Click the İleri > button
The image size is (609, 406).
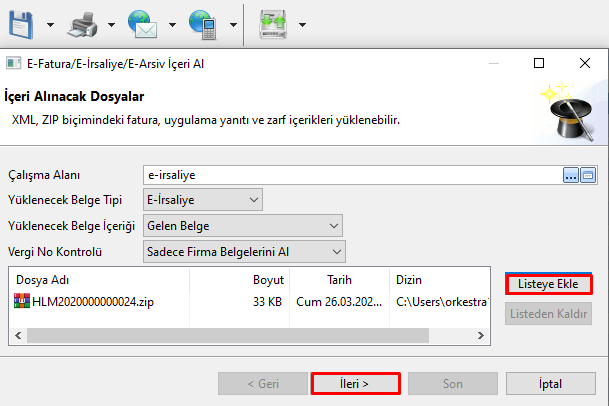tap(355, 383)
